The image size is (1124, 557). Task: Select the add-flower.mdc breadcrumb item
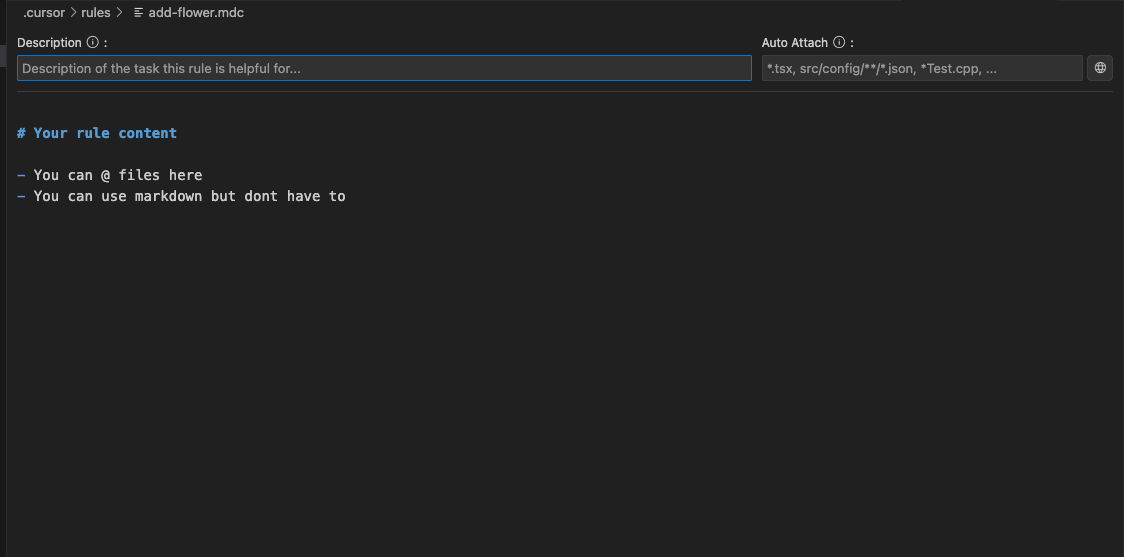196,13
